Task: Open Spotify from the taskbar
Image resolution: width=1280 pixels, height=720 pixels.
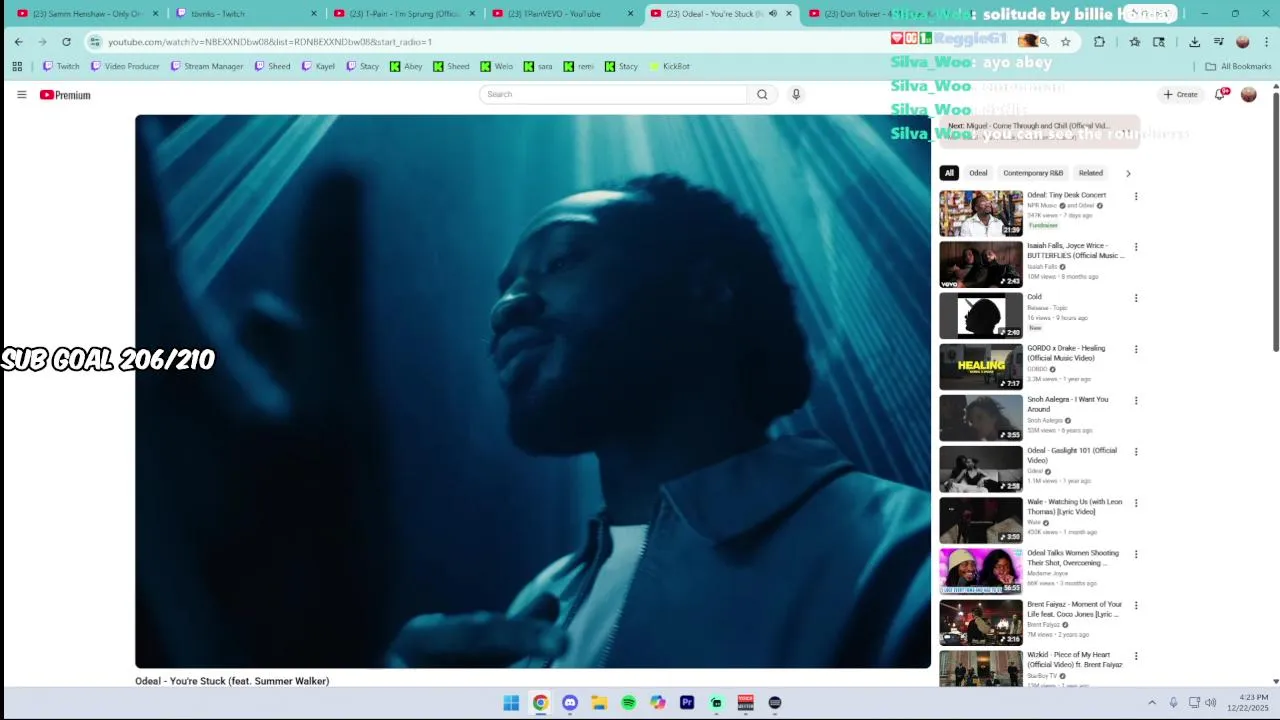Action: pyautogui.click(x=628, y=703)
